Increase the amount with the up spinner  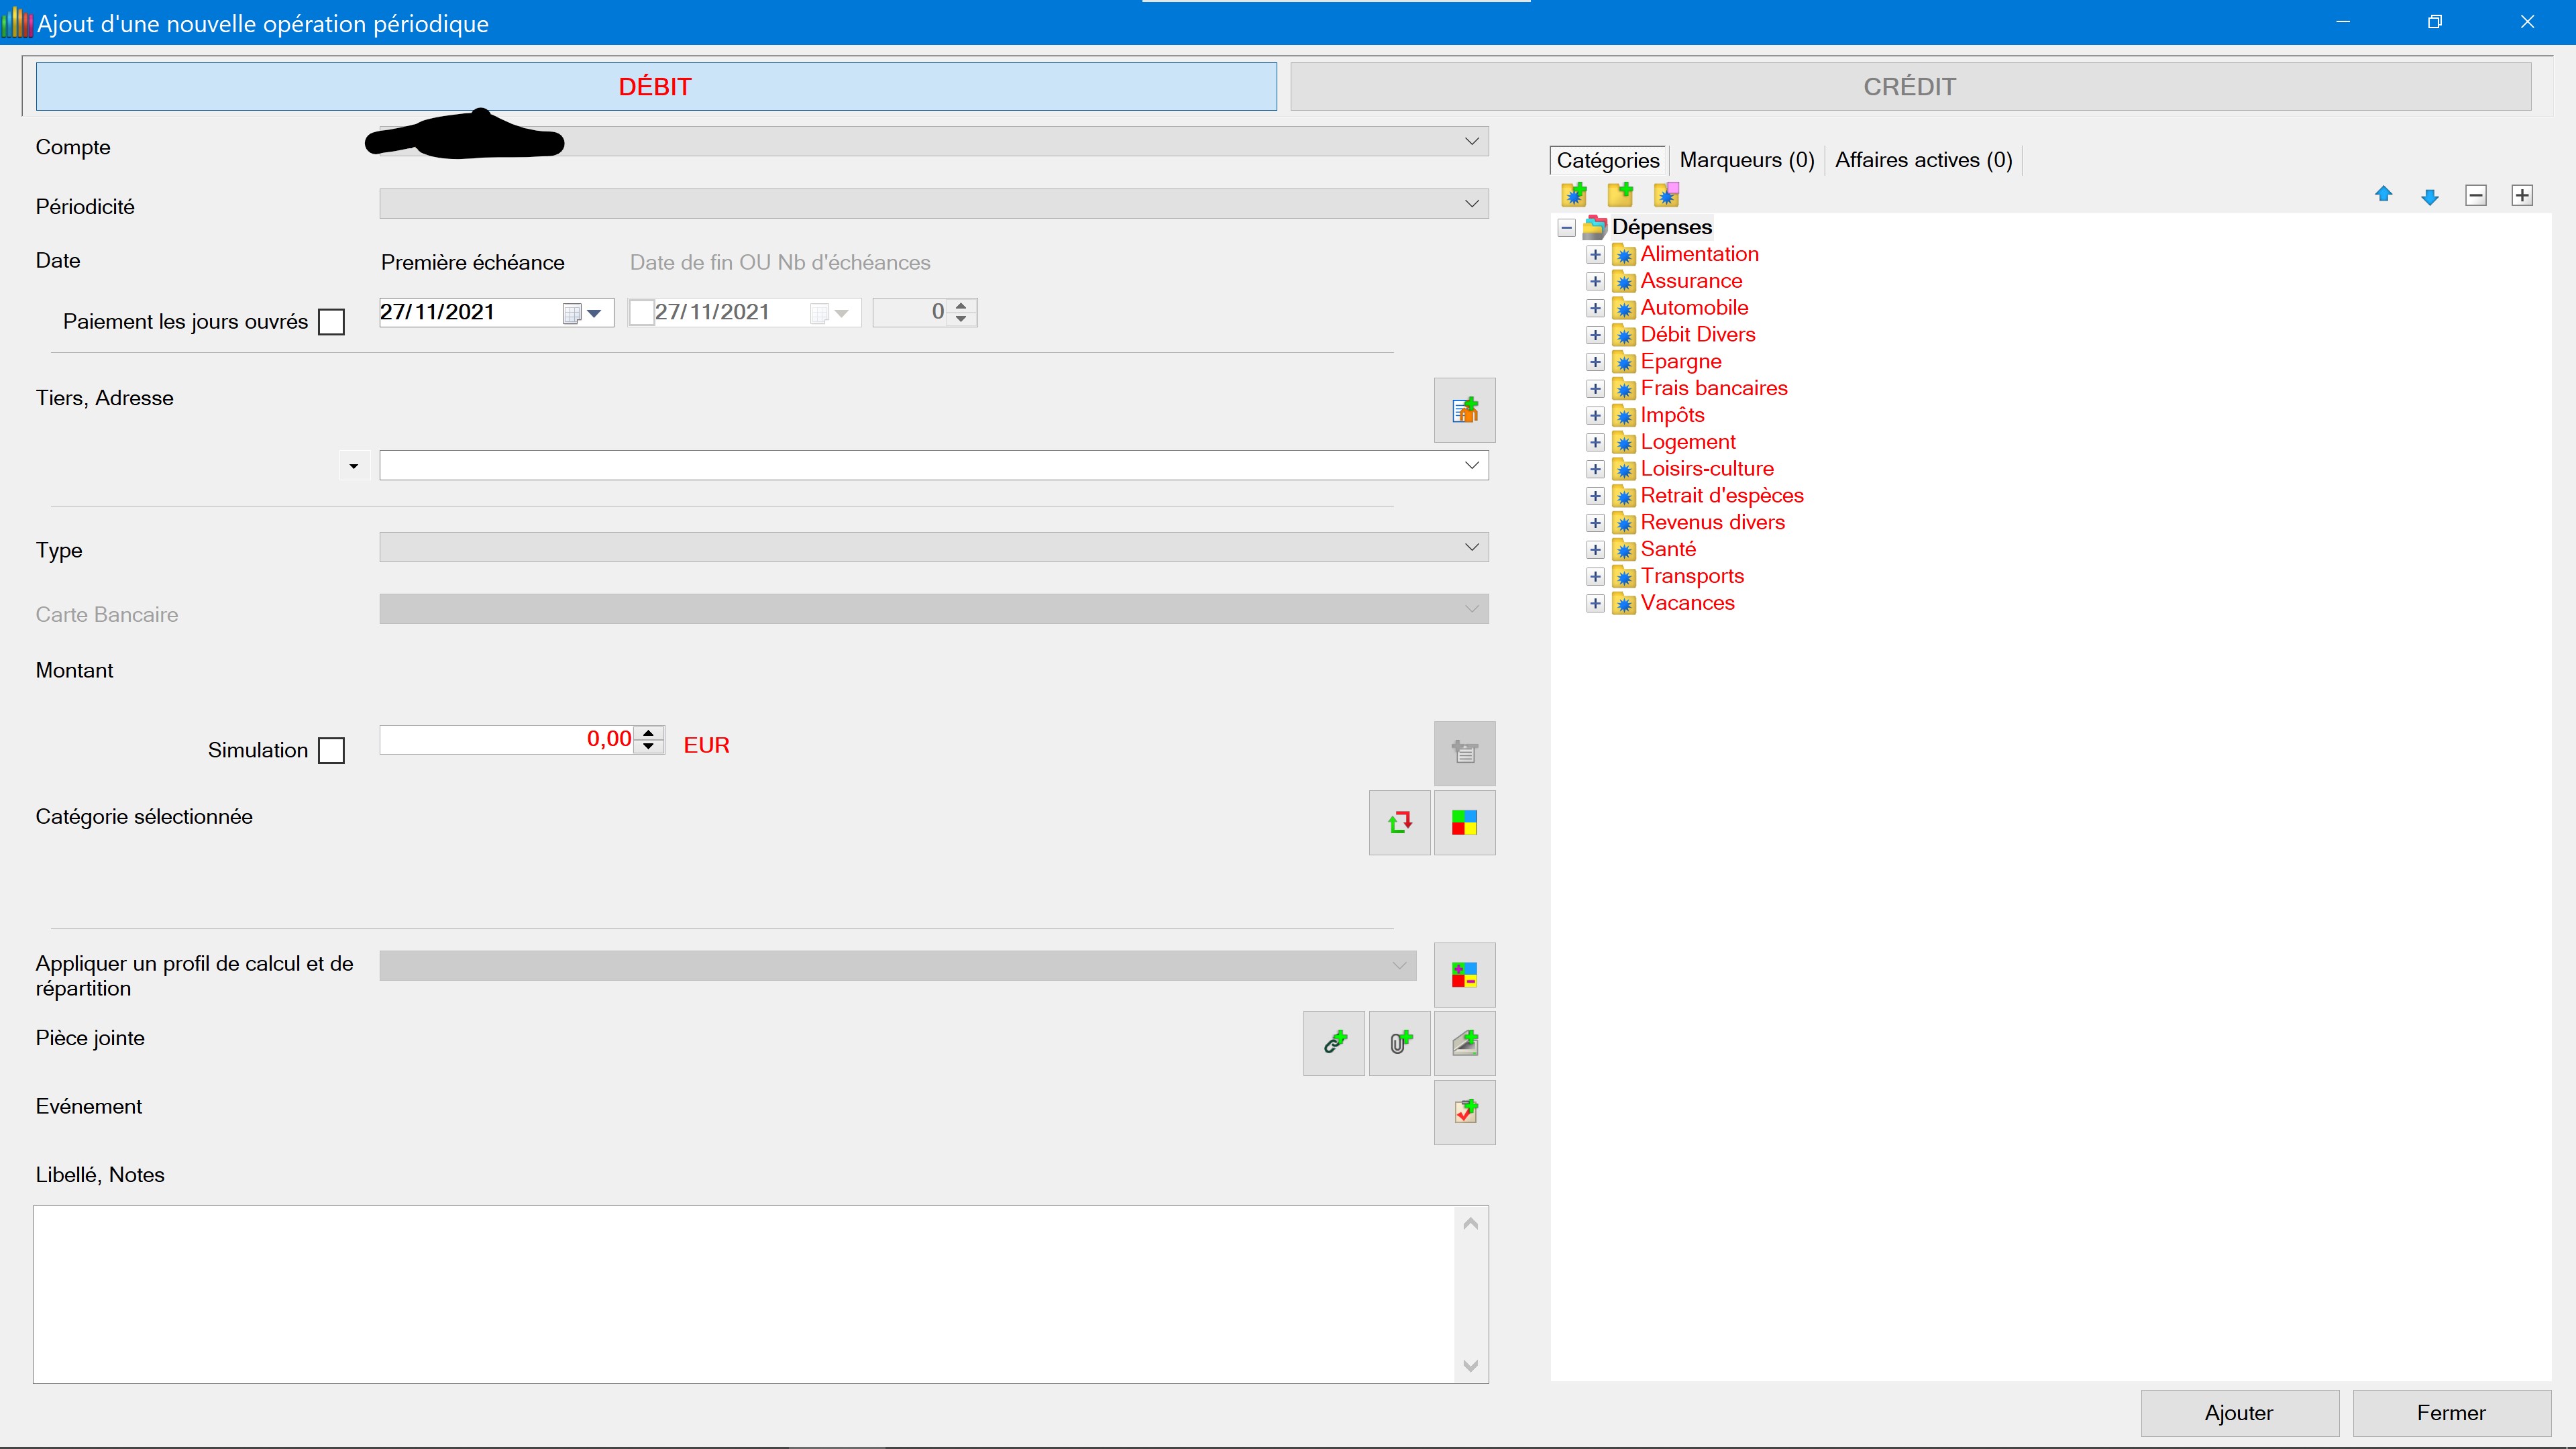pos(649,733)
